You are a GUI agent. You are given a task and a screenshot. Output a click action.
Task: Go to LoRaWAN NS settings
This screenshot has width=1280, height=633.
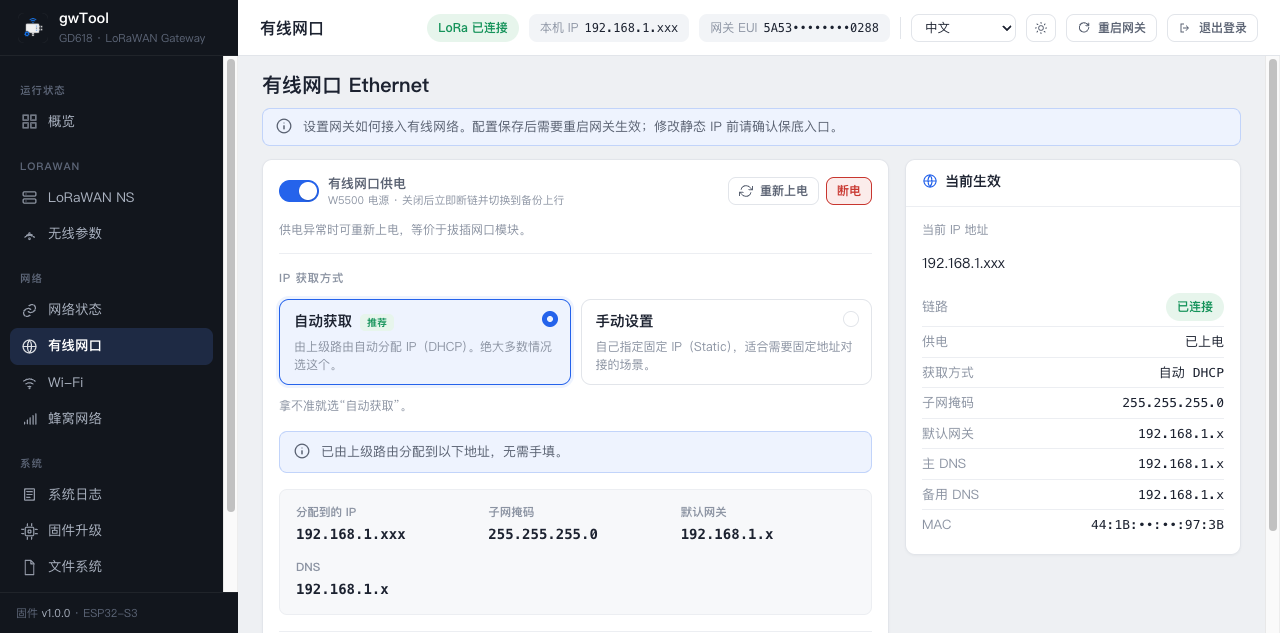(x=111, y=197)
